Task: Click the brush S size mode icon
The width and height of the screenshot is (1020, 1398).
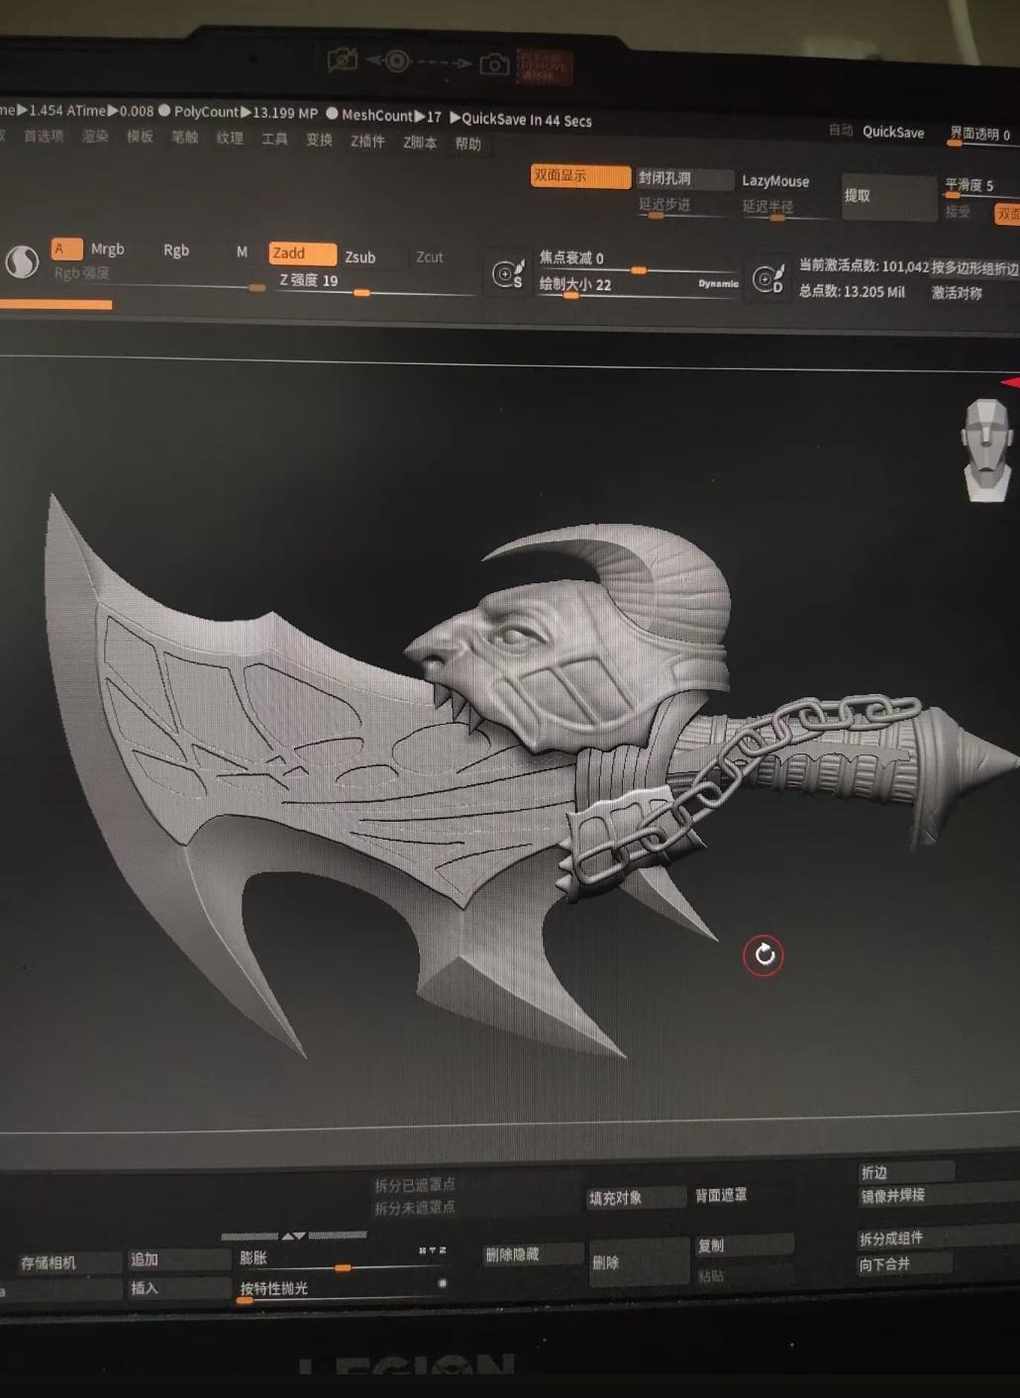Action: 508,273
